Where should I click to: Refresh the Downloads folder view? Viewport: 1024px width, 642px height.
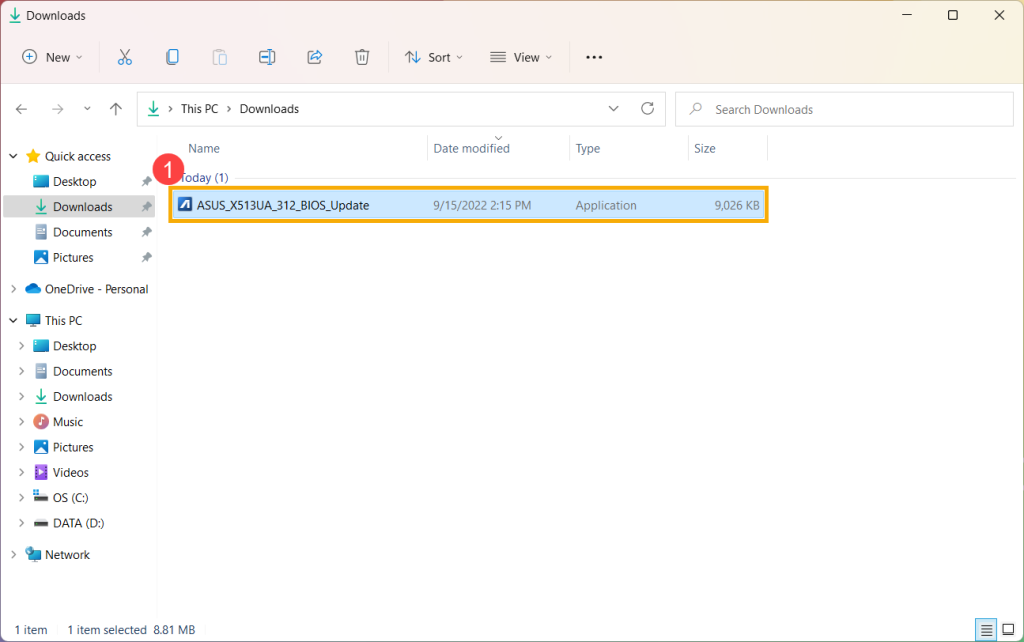click(x=647, y=109)
